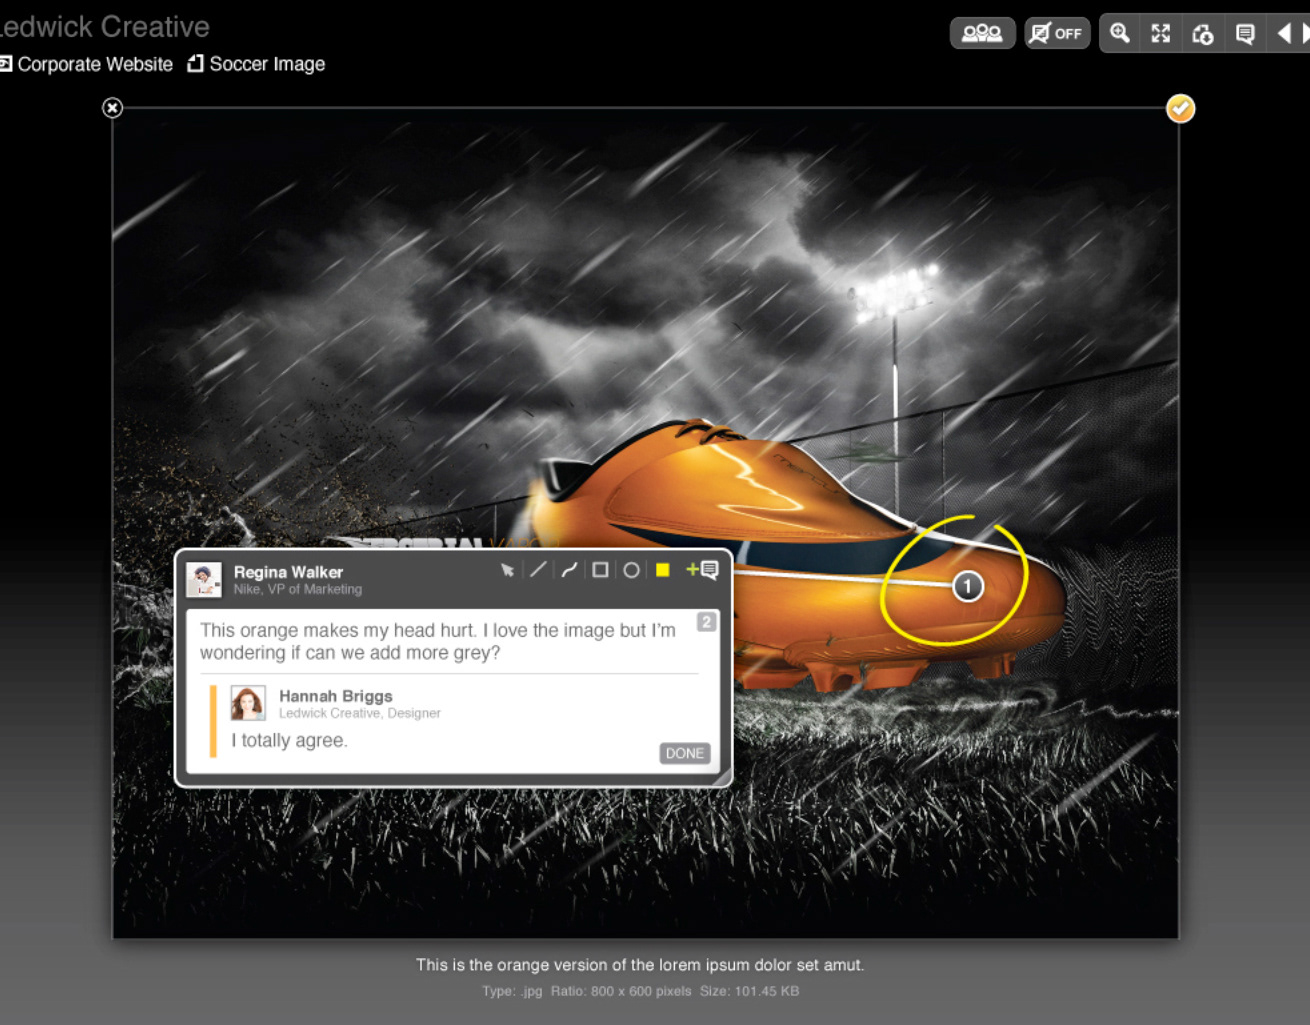This screenshot has width=1310, height=1025.
Task: Add a new comment with plus icon
Action: (702, 570)
